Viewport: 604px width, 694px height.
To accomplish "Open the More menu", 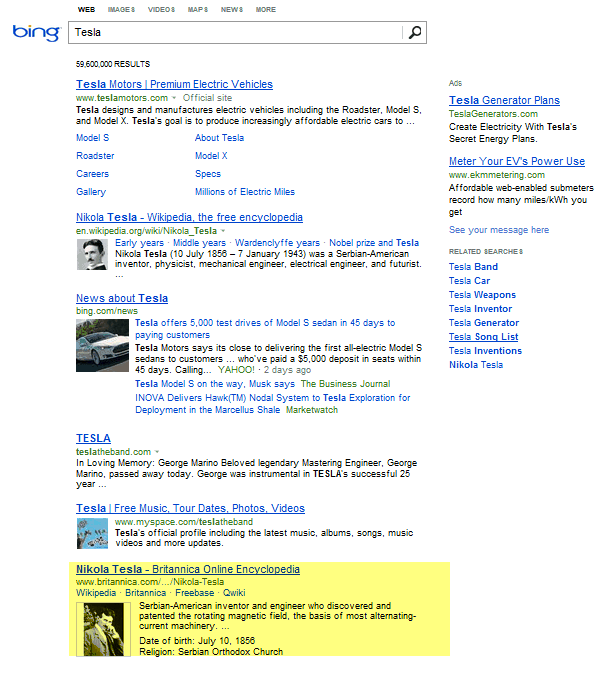I will [x=265, y=9].
